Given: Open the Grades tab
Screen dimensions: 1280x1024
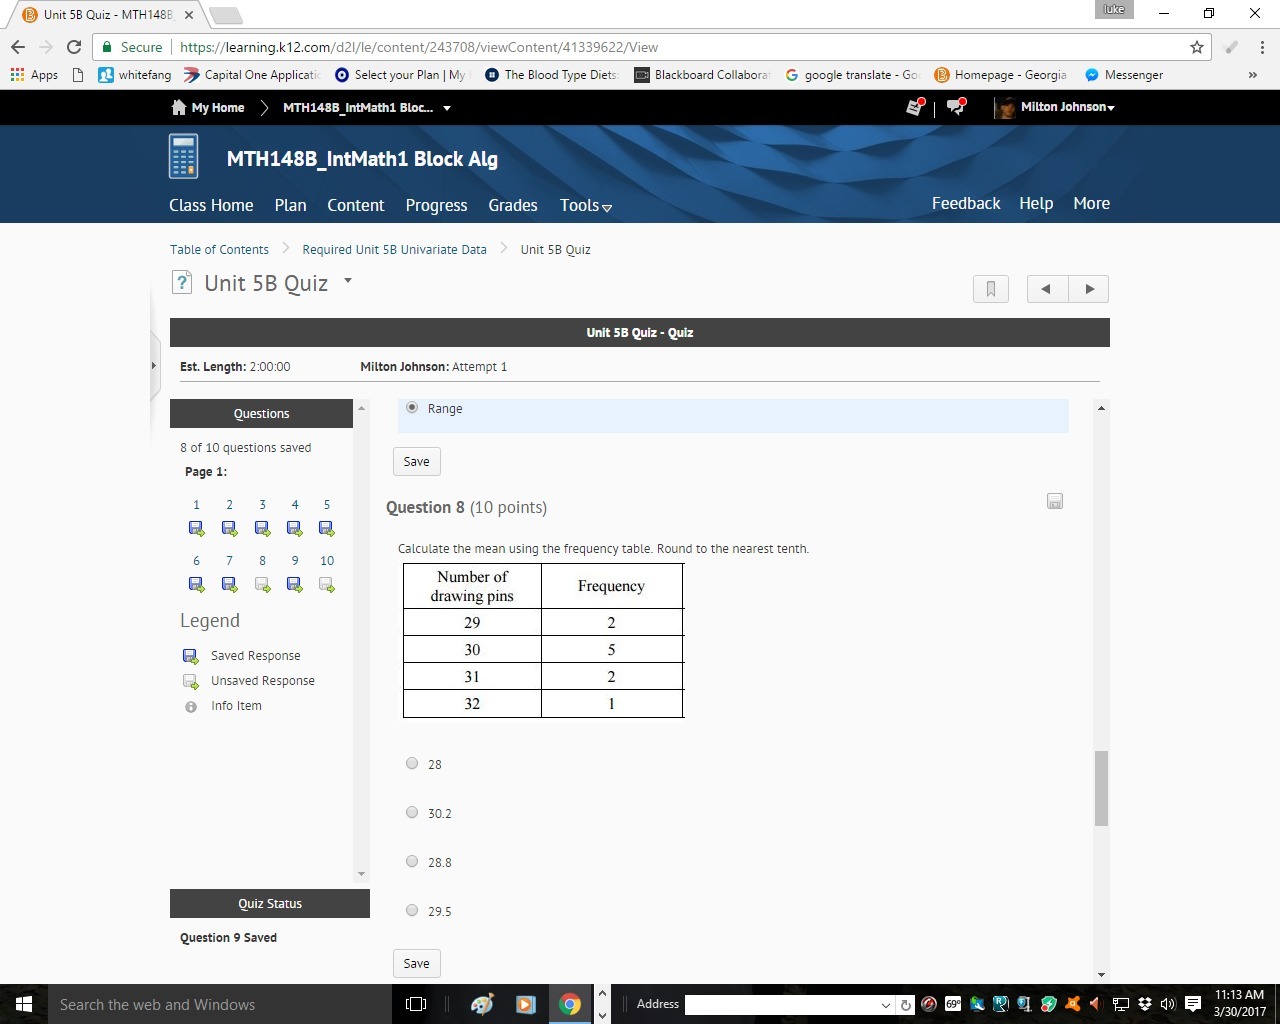Looking at the screenshot, I should (513, 205).
